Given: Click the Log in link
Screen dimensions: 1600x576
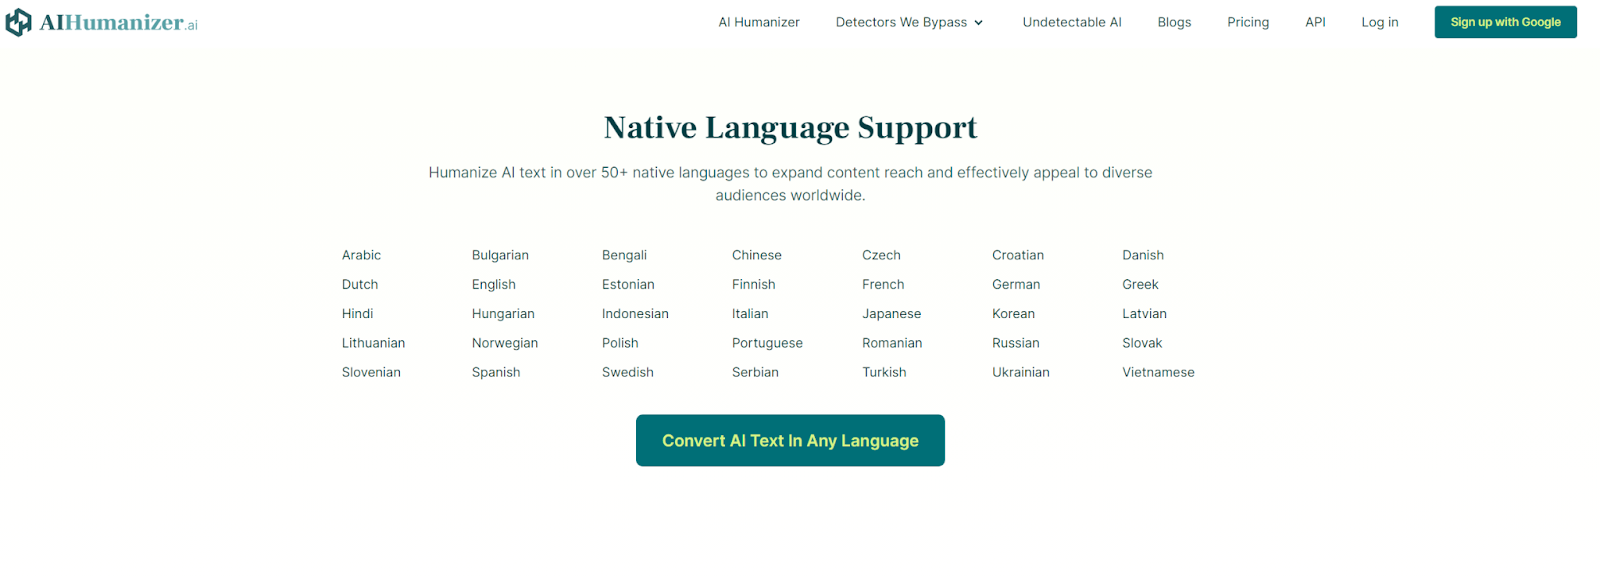Looking at the screenshot, I should (1380, 22).
